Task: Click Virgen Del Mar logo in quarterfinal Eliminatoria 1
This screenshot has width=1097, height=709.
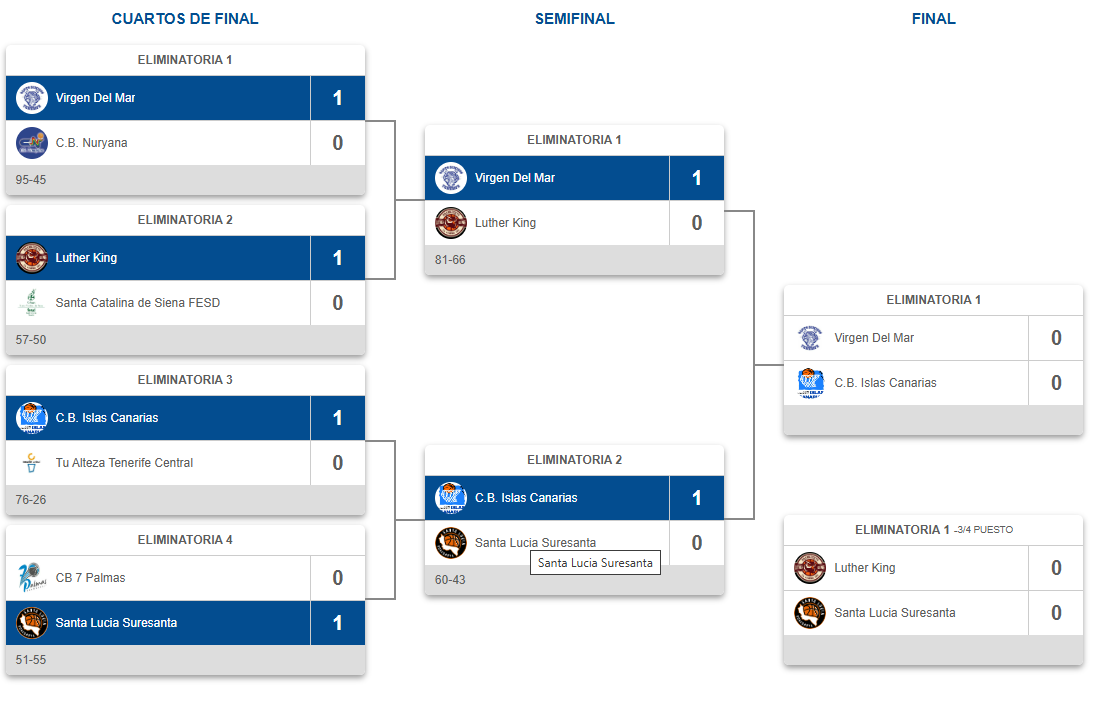Action: coord(31,98)
